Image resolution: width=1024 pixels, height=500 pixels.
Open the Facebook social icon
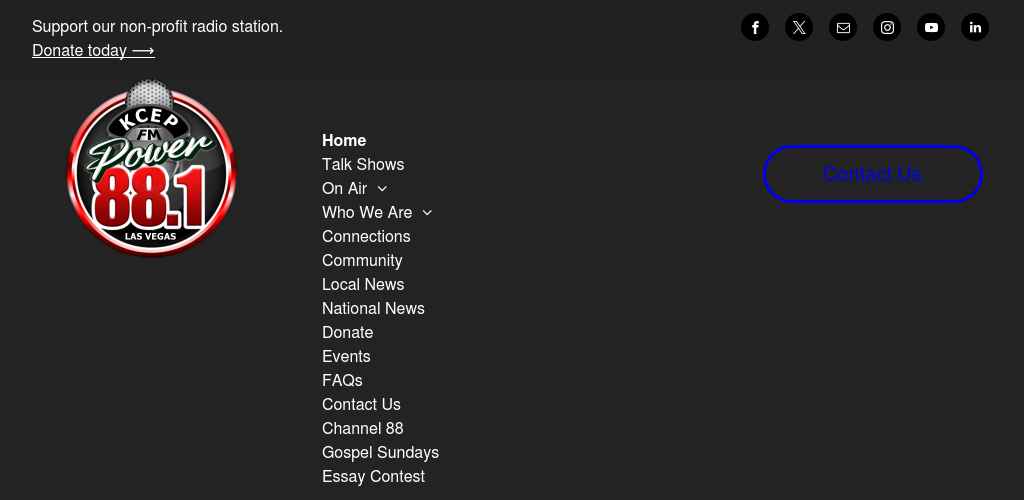tap(755, 27)
